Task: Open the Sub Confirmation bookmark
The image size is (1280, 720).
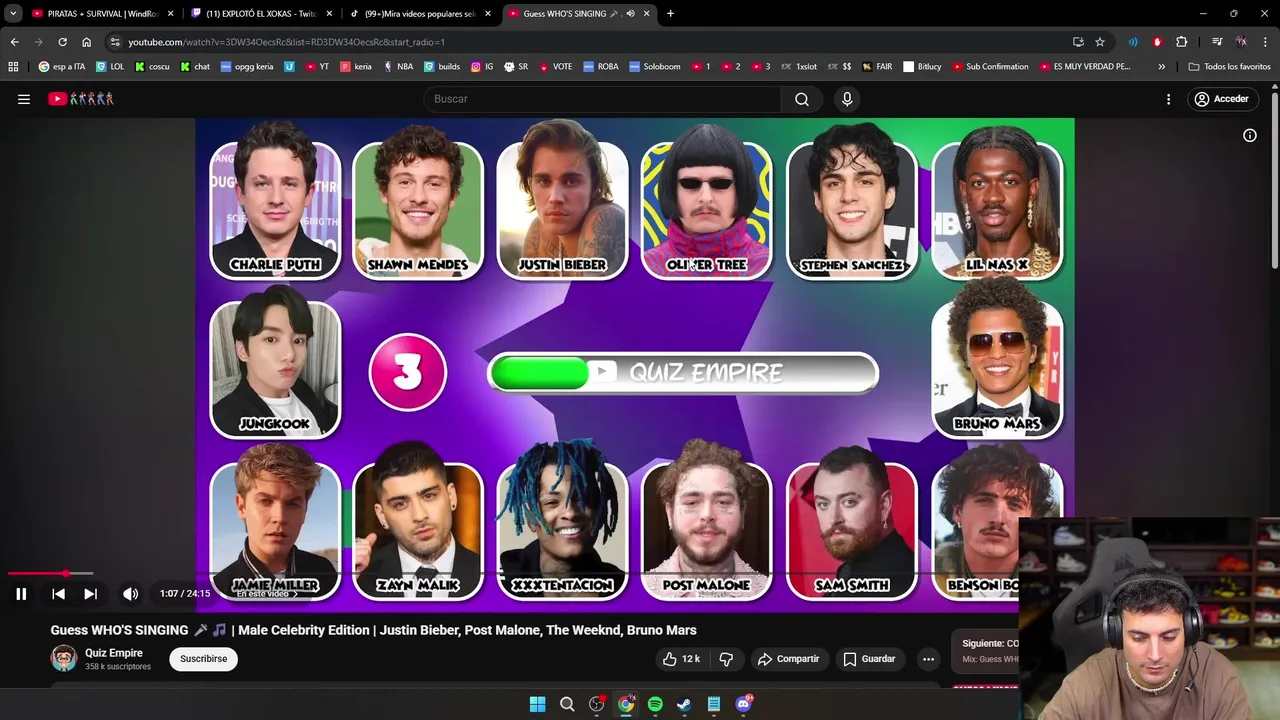Action: pos(990,67)
